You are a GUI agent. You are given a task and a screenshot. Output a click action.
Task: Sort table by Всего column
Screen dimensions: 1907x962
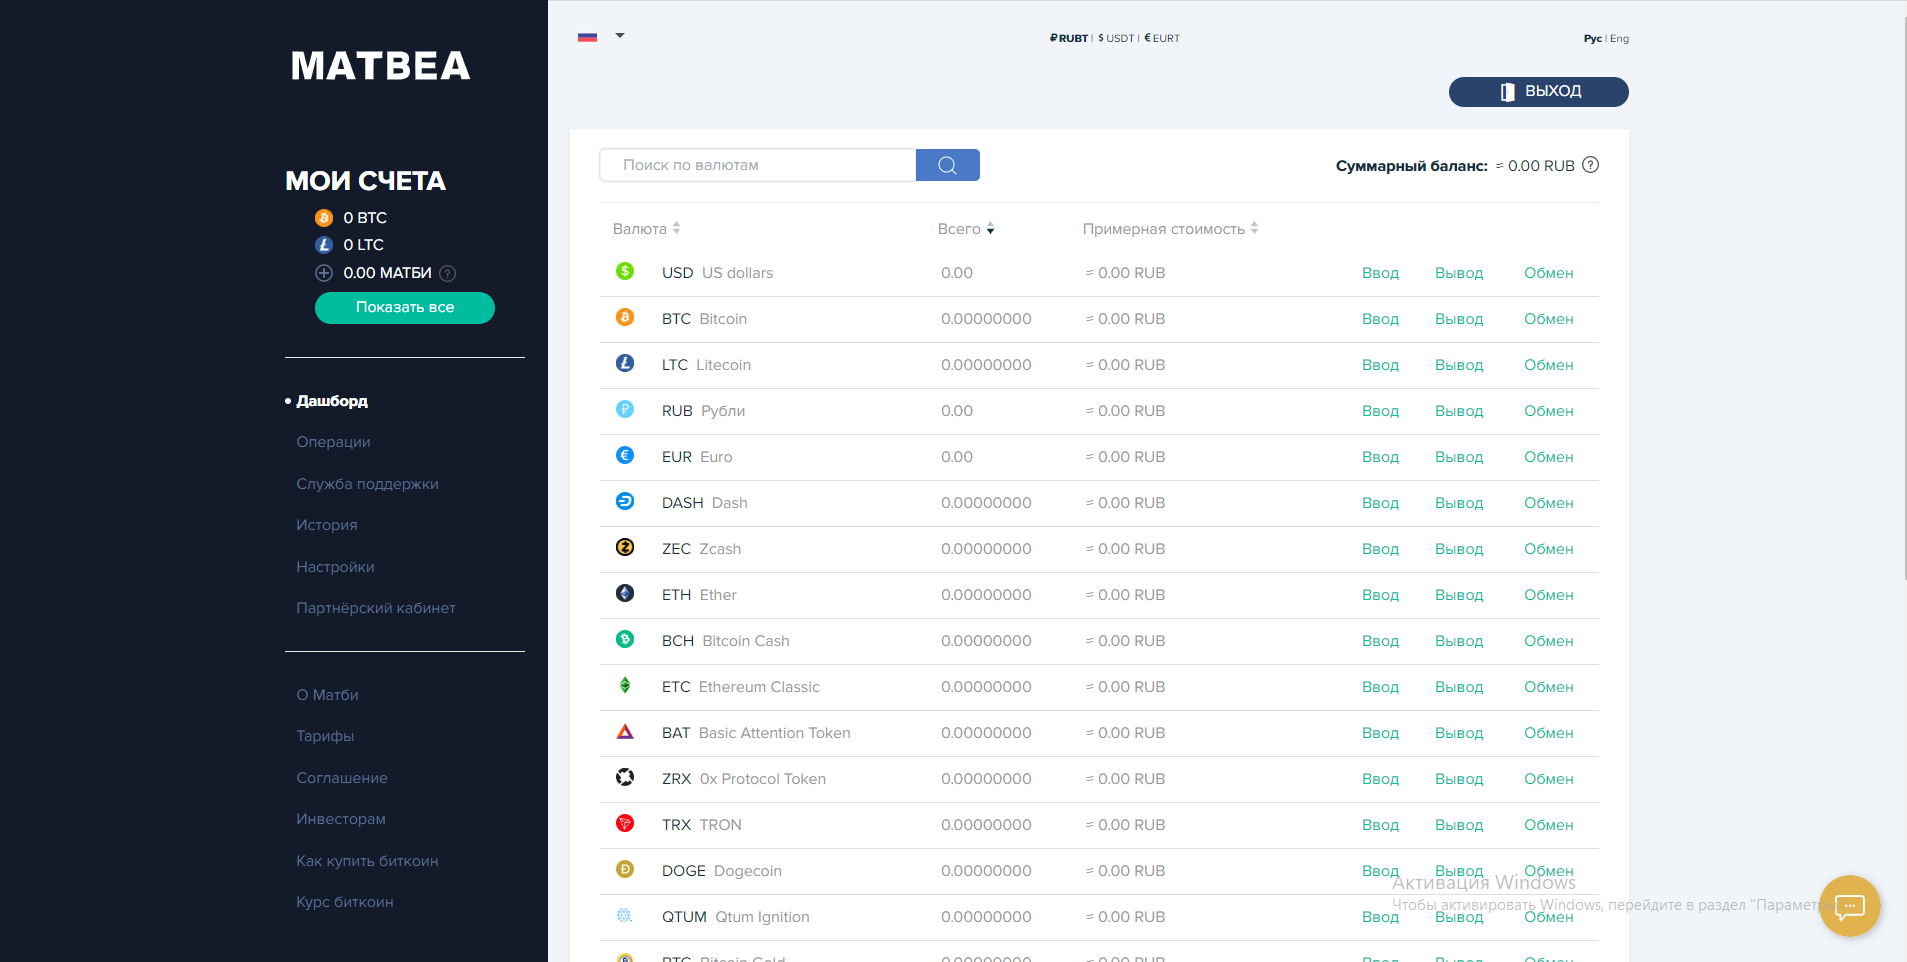pos(966,229)
